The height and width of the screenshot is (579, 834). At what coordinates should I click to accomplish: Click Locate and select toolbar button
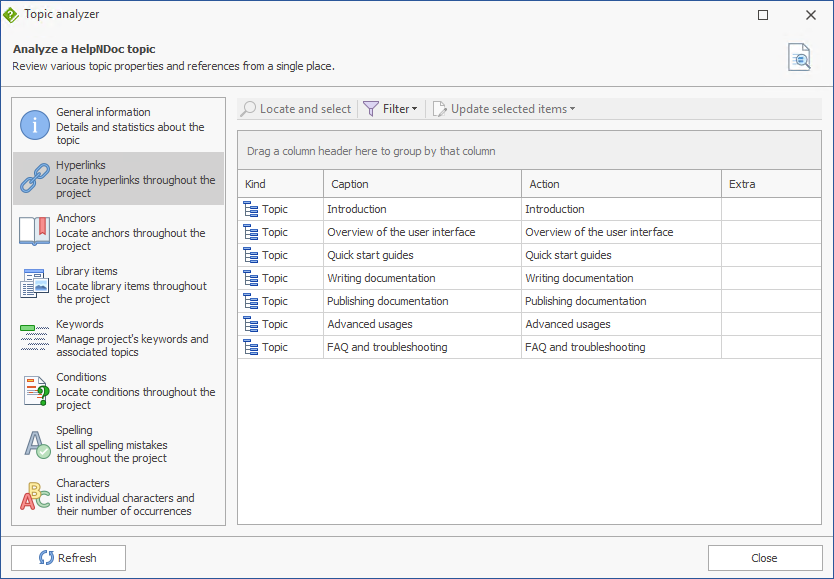pos(296,109)
